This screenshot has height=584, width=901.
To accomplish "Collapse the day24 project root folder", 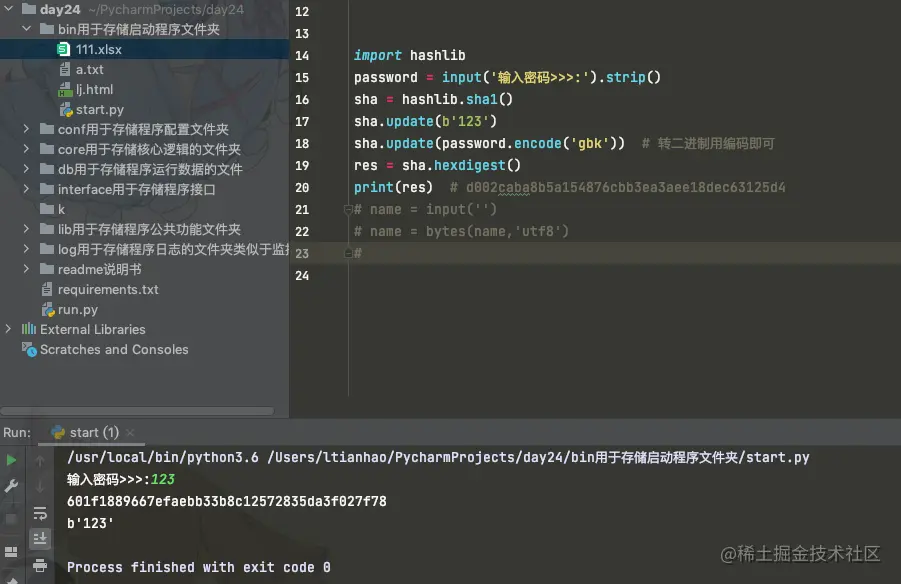I will pos(8,9).
